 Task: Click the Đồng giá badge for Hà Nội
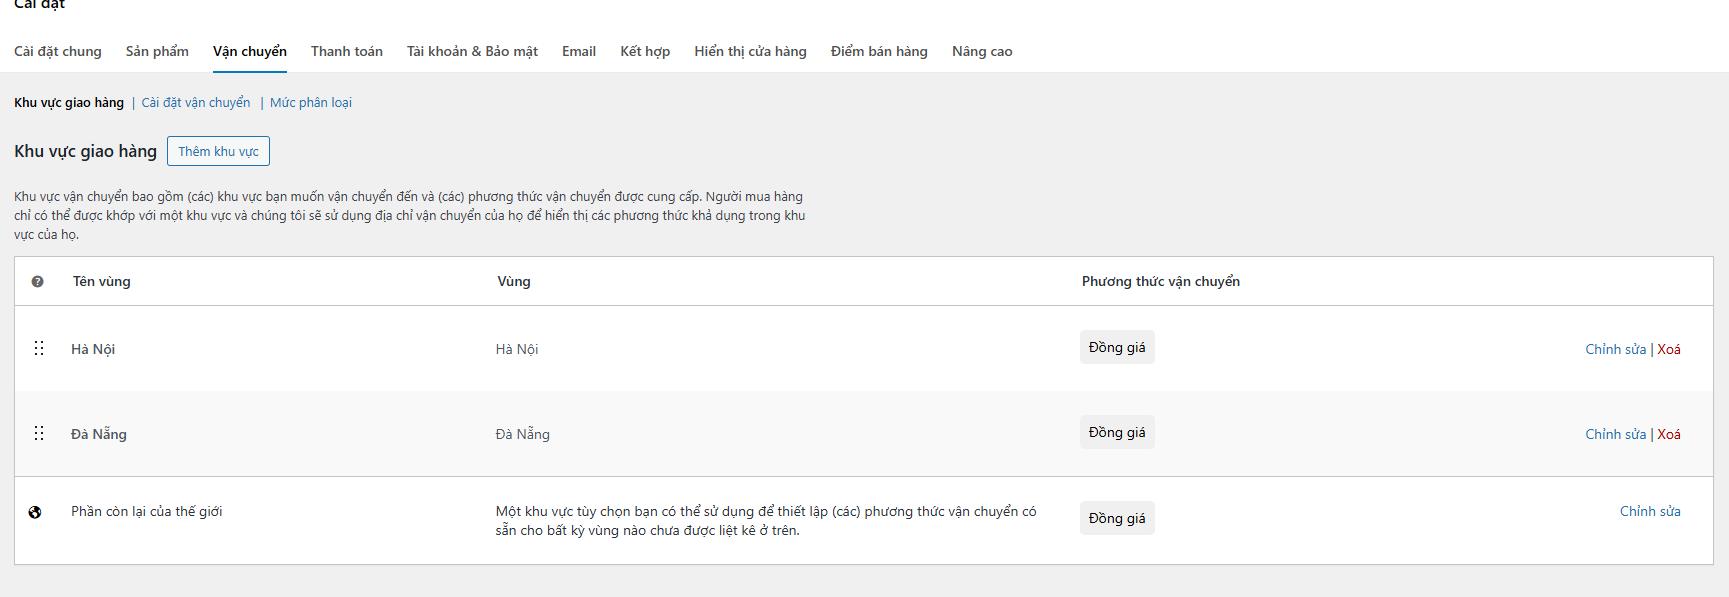[x=1117, y=347]
